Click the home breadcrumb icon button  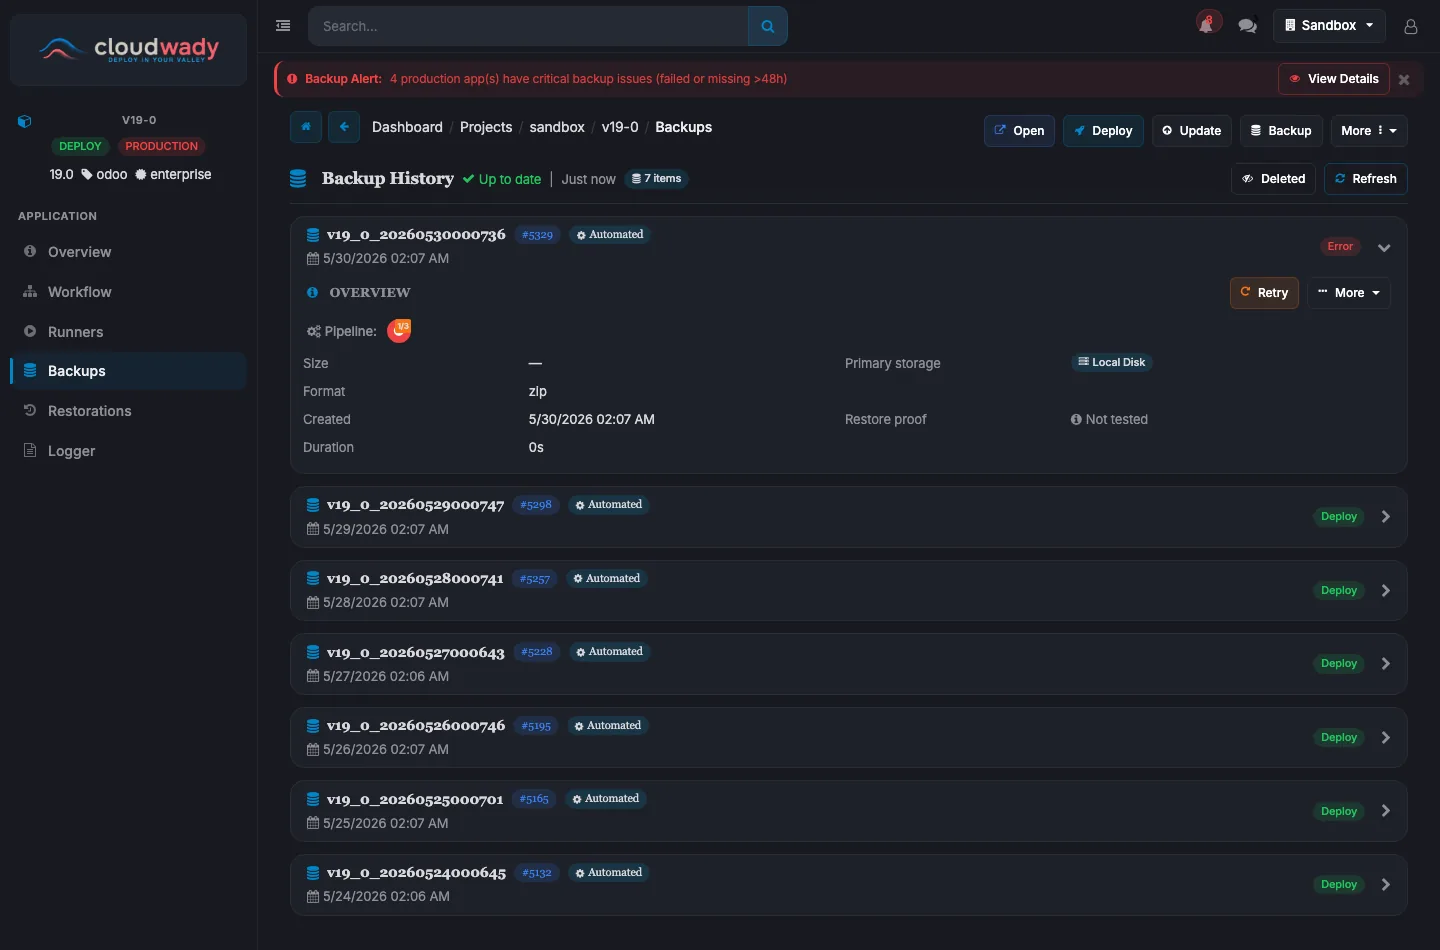[306, 127]
